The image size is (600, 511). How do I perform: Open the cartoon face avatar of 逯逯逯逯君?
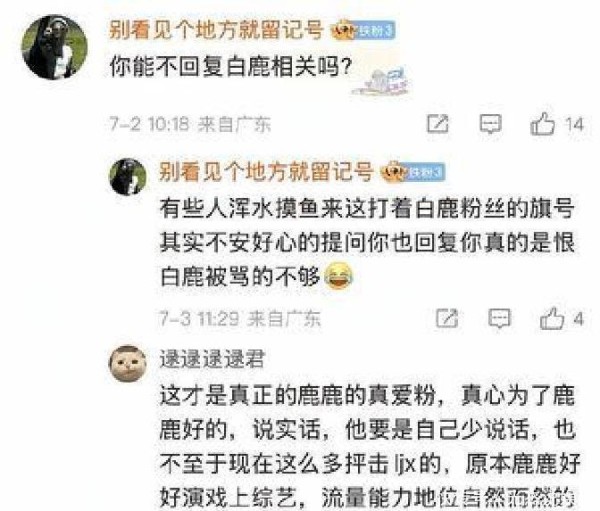pos(128,364)
